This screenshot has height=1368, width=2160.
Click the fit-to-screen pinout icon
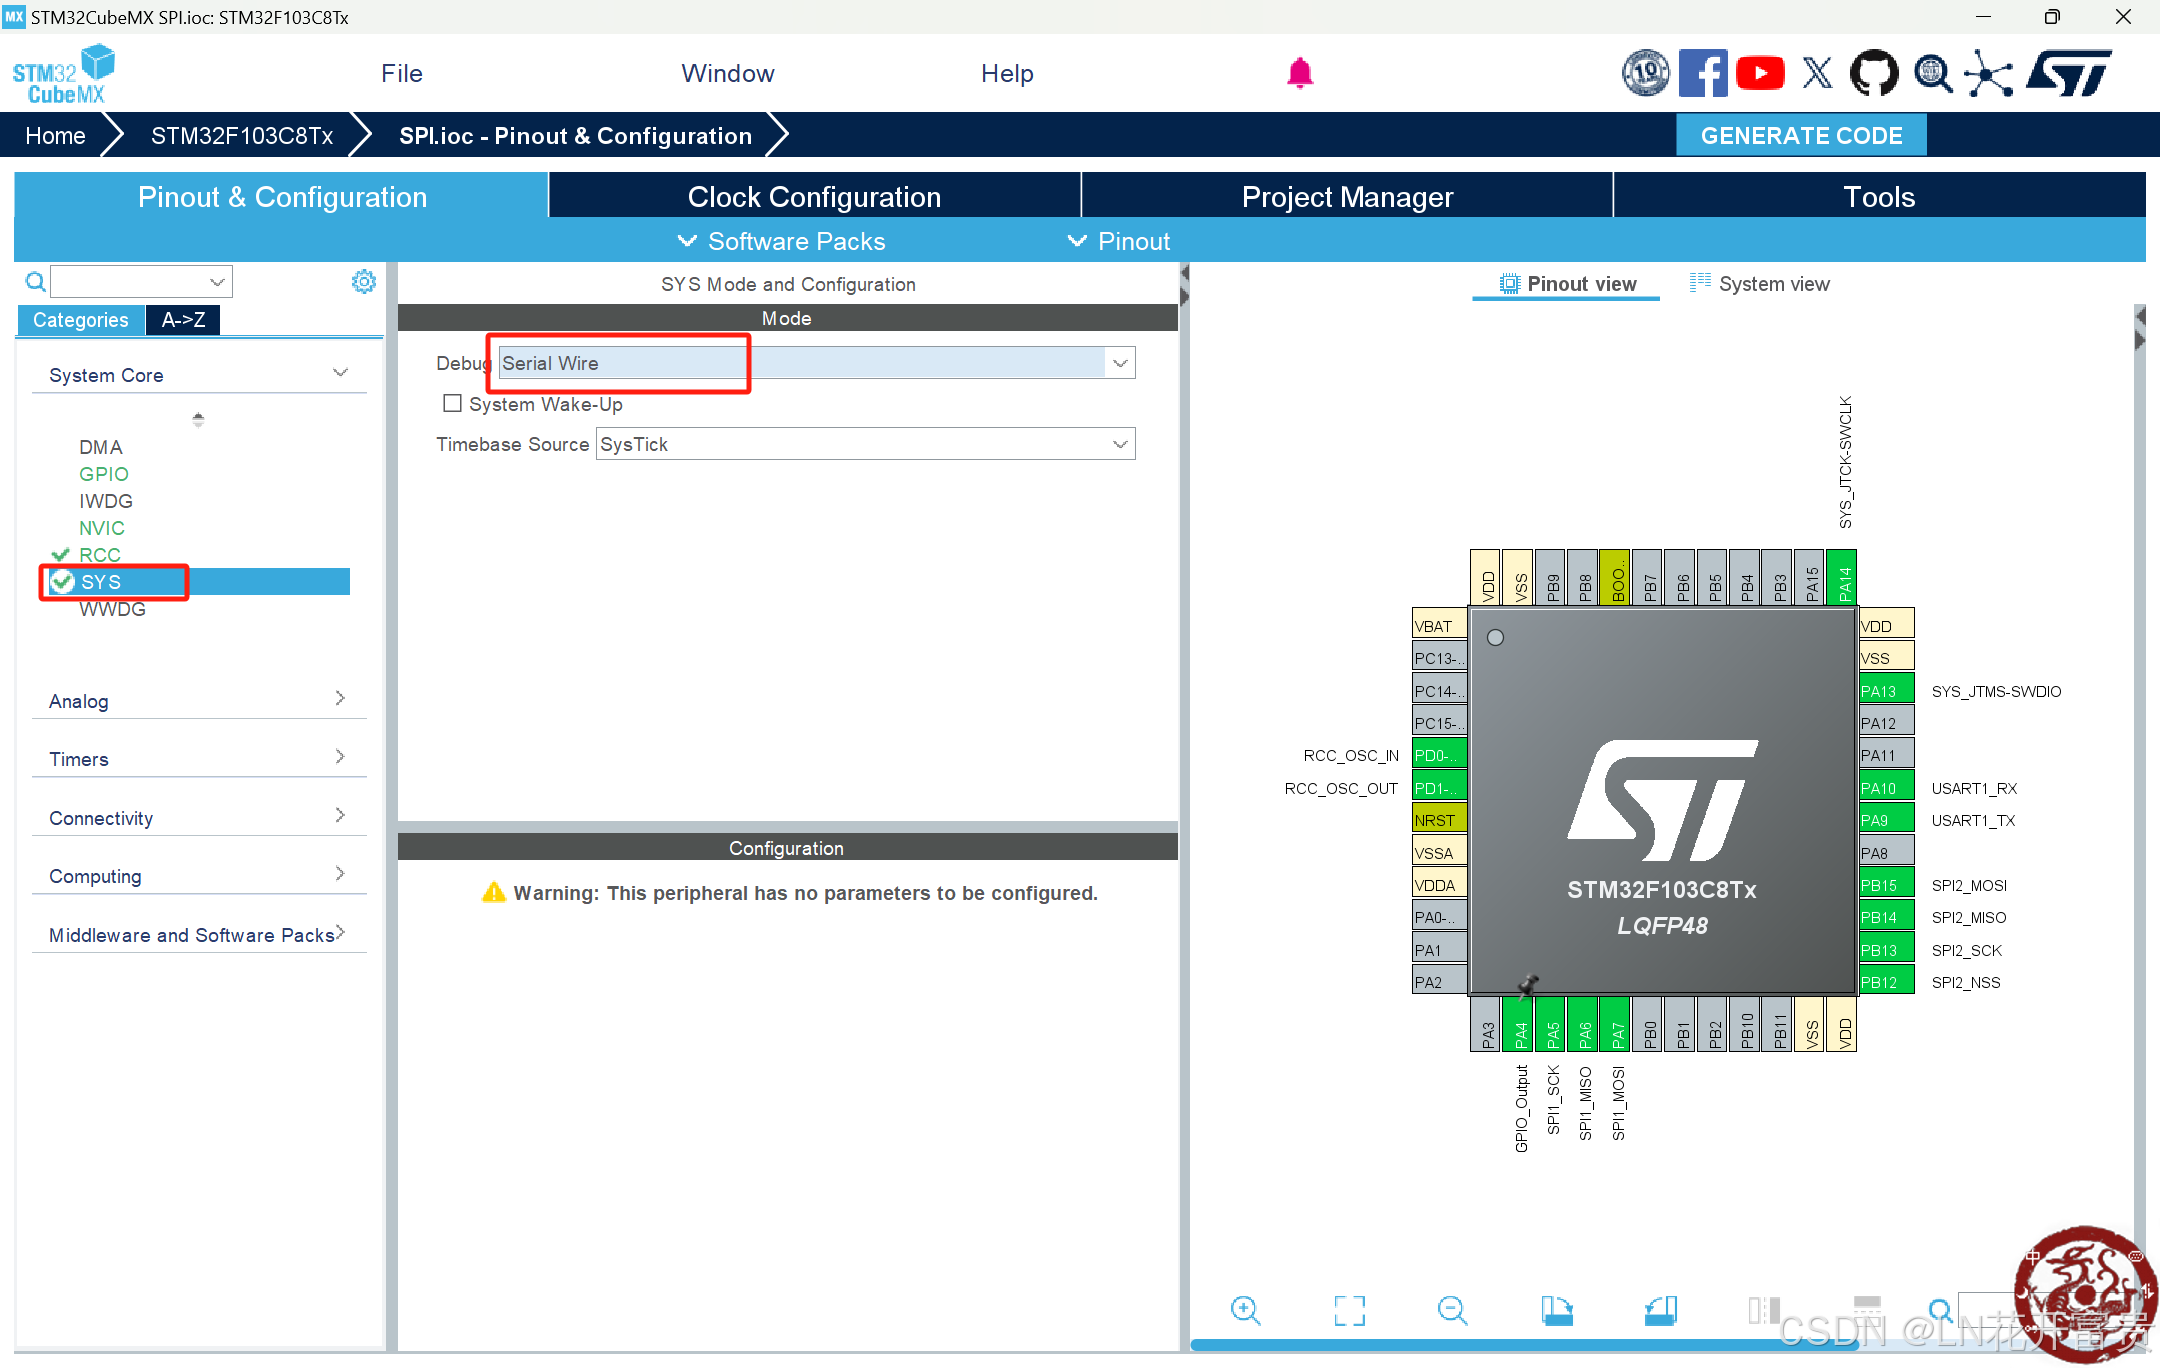point(1349,1310)
